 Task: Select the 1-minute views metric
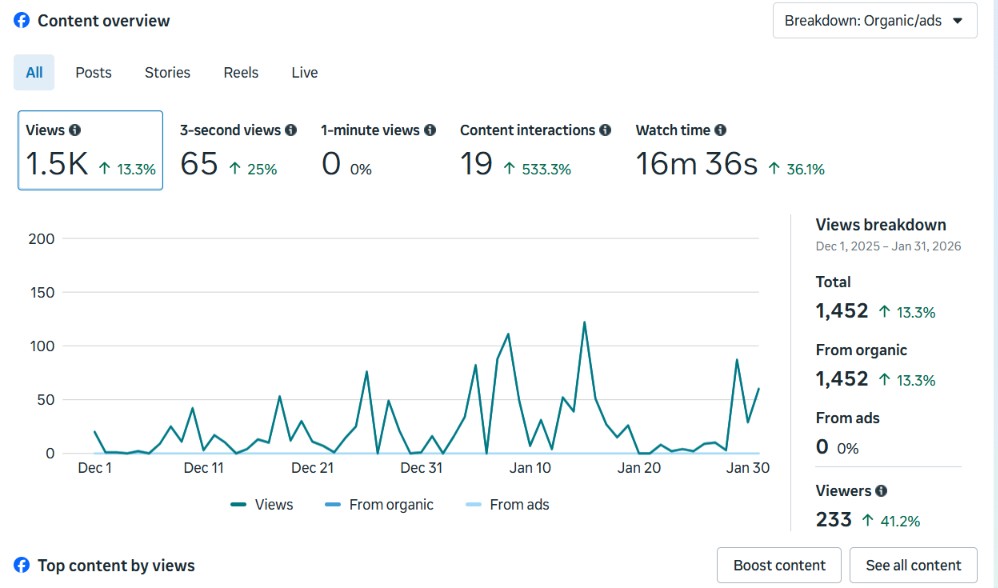click(378, 150)
